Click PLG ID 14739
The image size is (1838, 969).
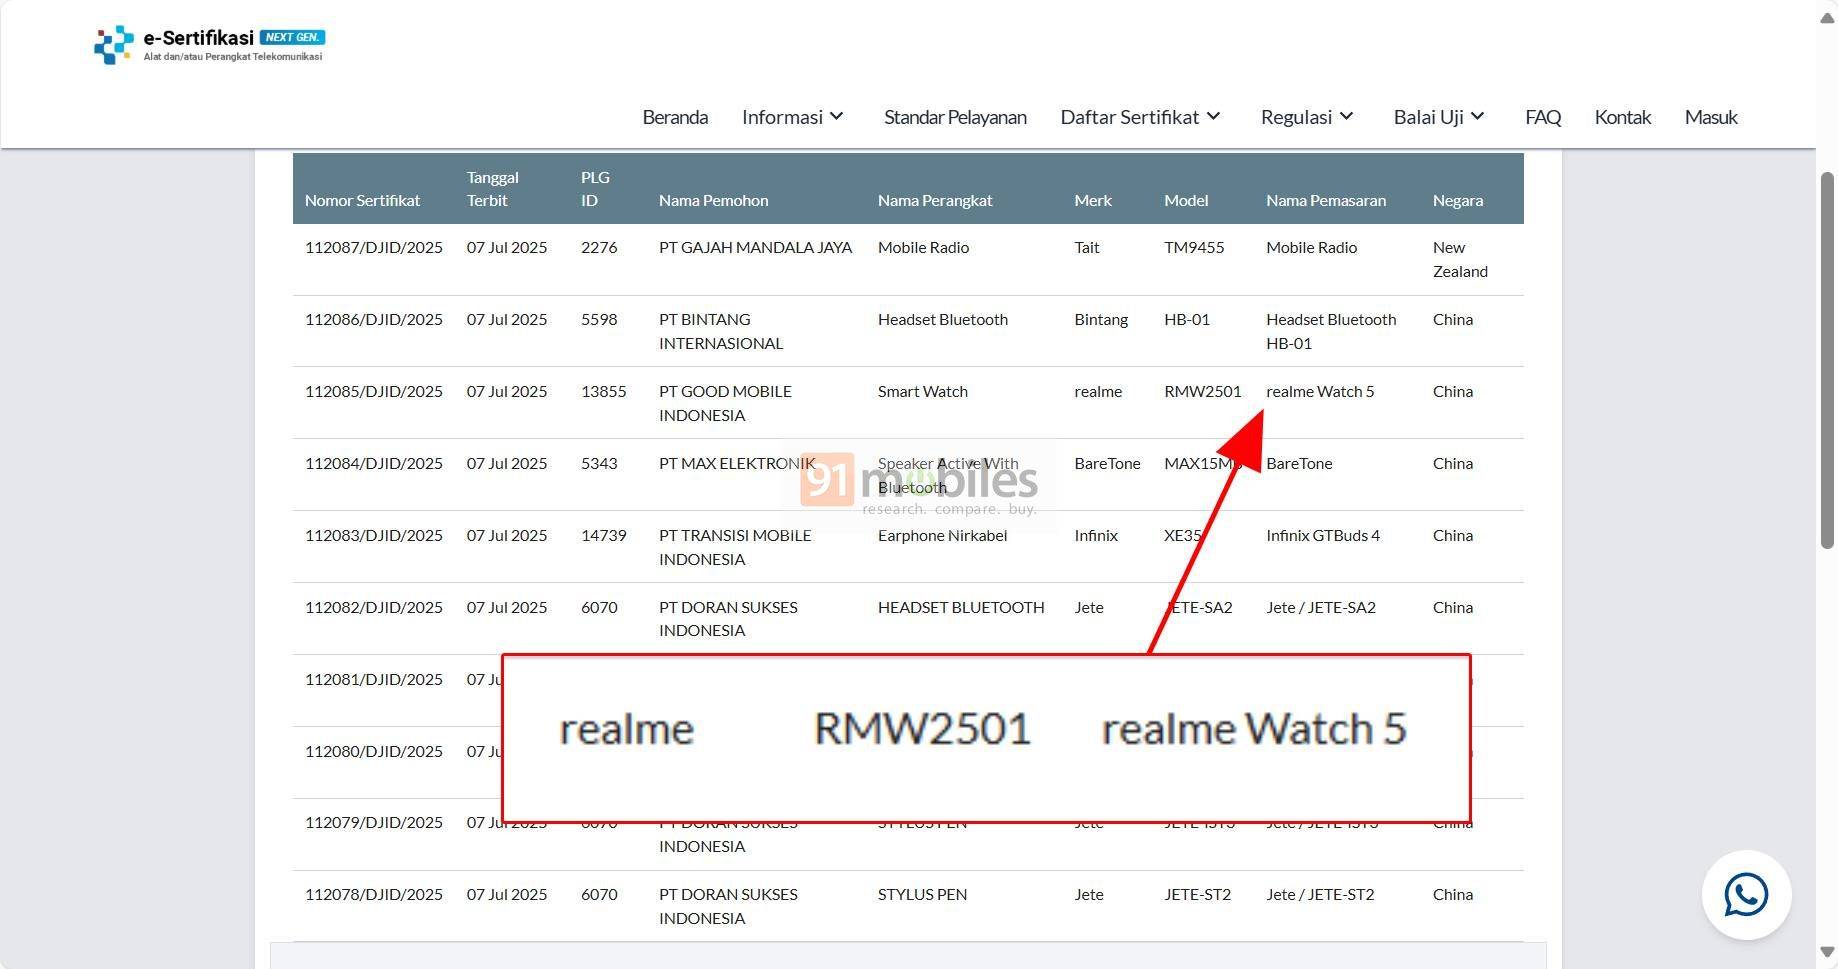tap(604, 535)
